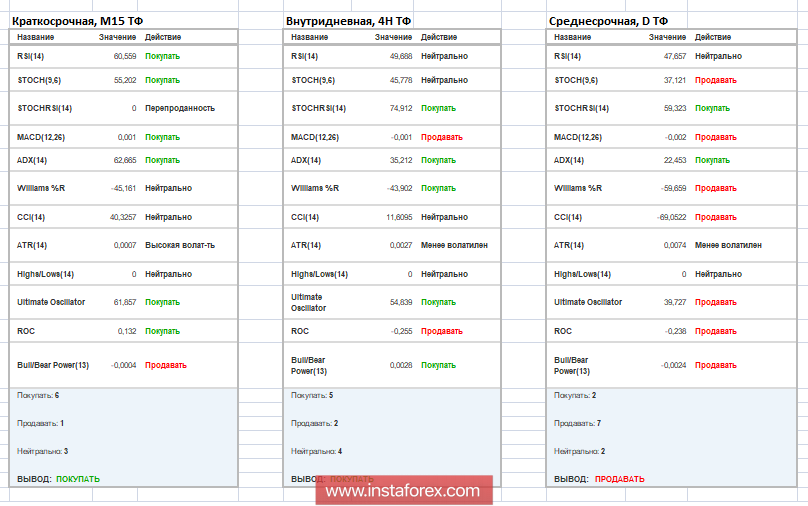Select ROC value 0,132 in M15 table
The height and width of the screenshot is (506, 808).
point(127,331)
